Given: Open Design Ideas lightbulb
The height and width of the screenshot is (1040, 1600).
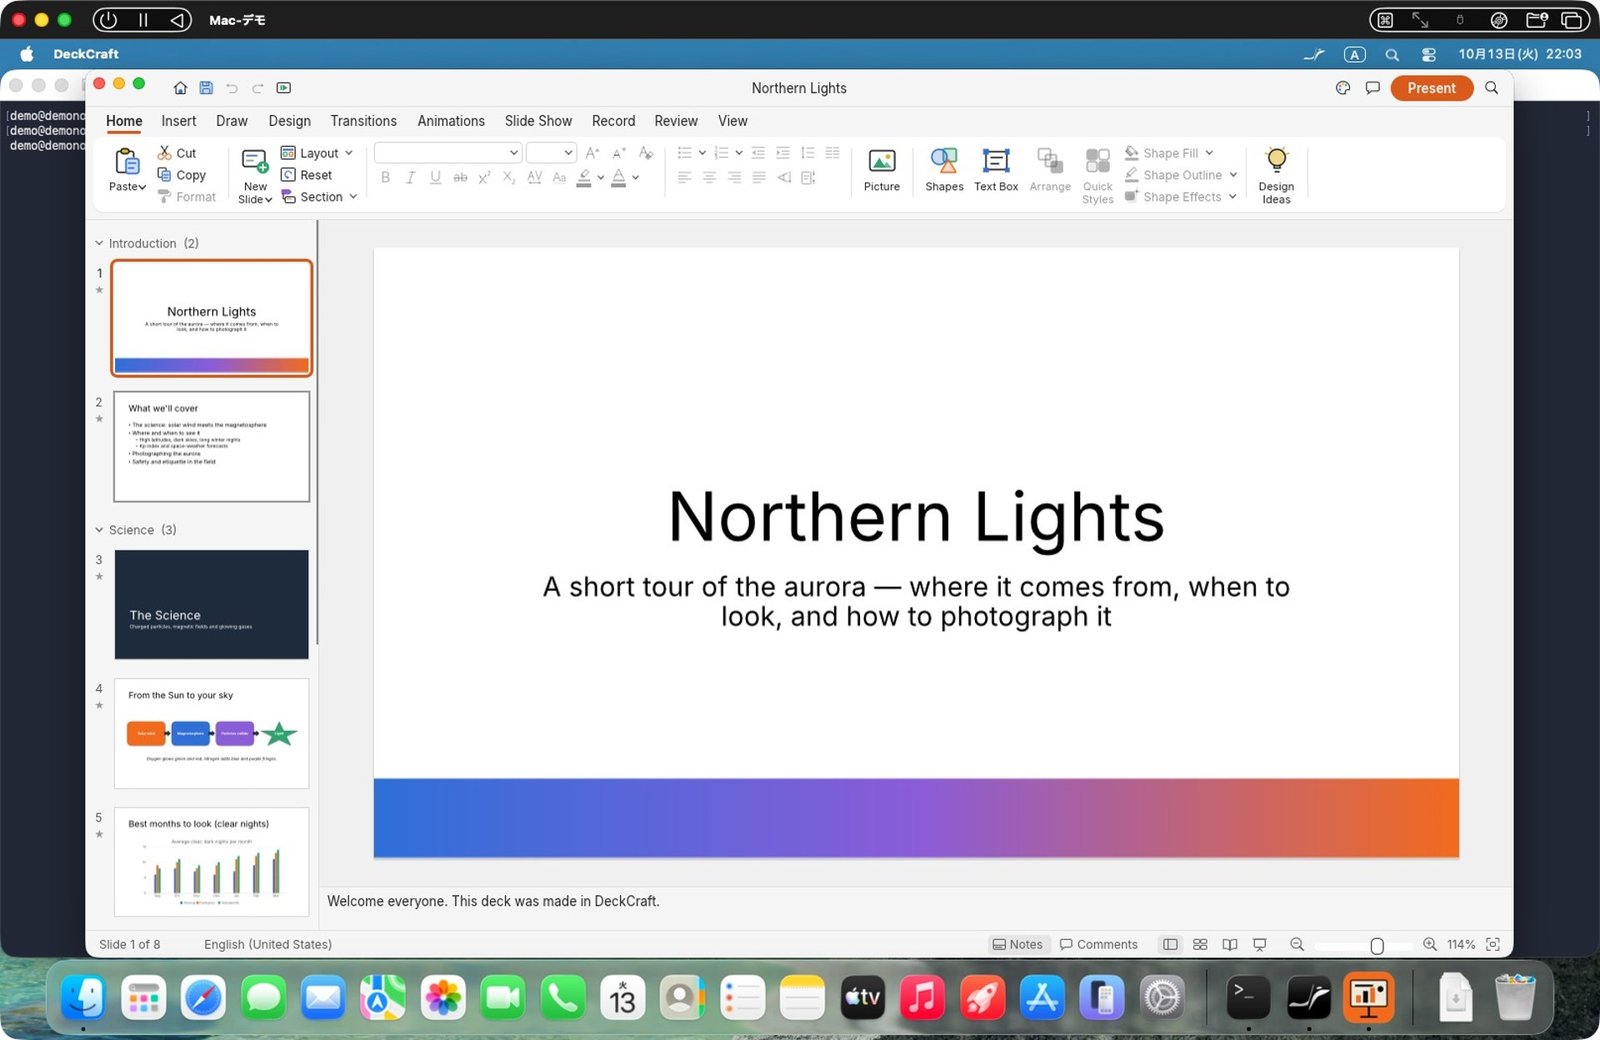Looking at the screenshot, I should [1276, 176].
